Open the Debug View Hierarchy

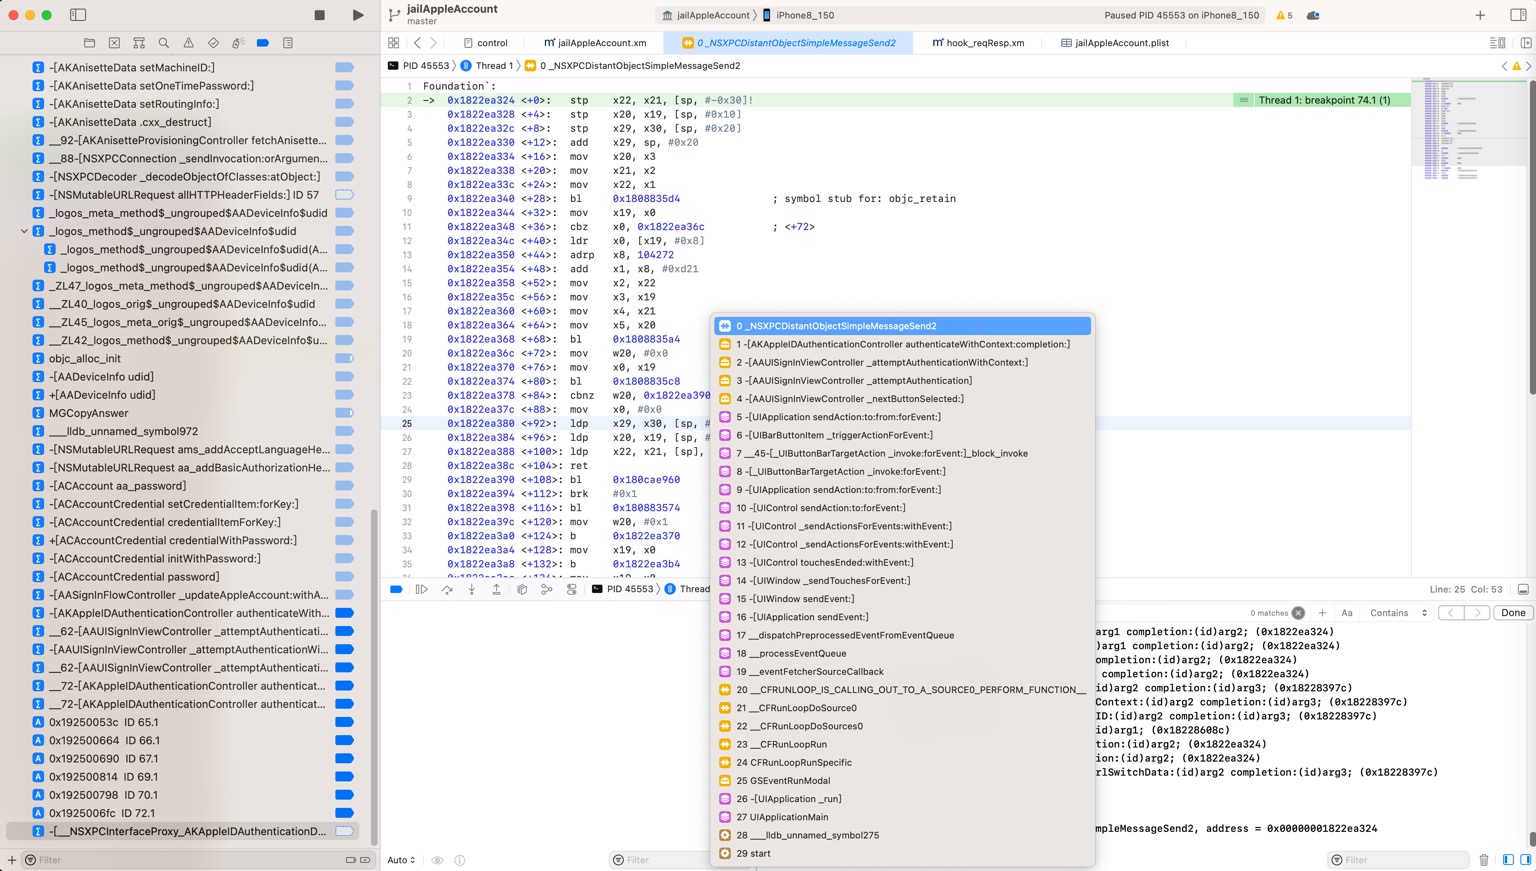[522, 589]
